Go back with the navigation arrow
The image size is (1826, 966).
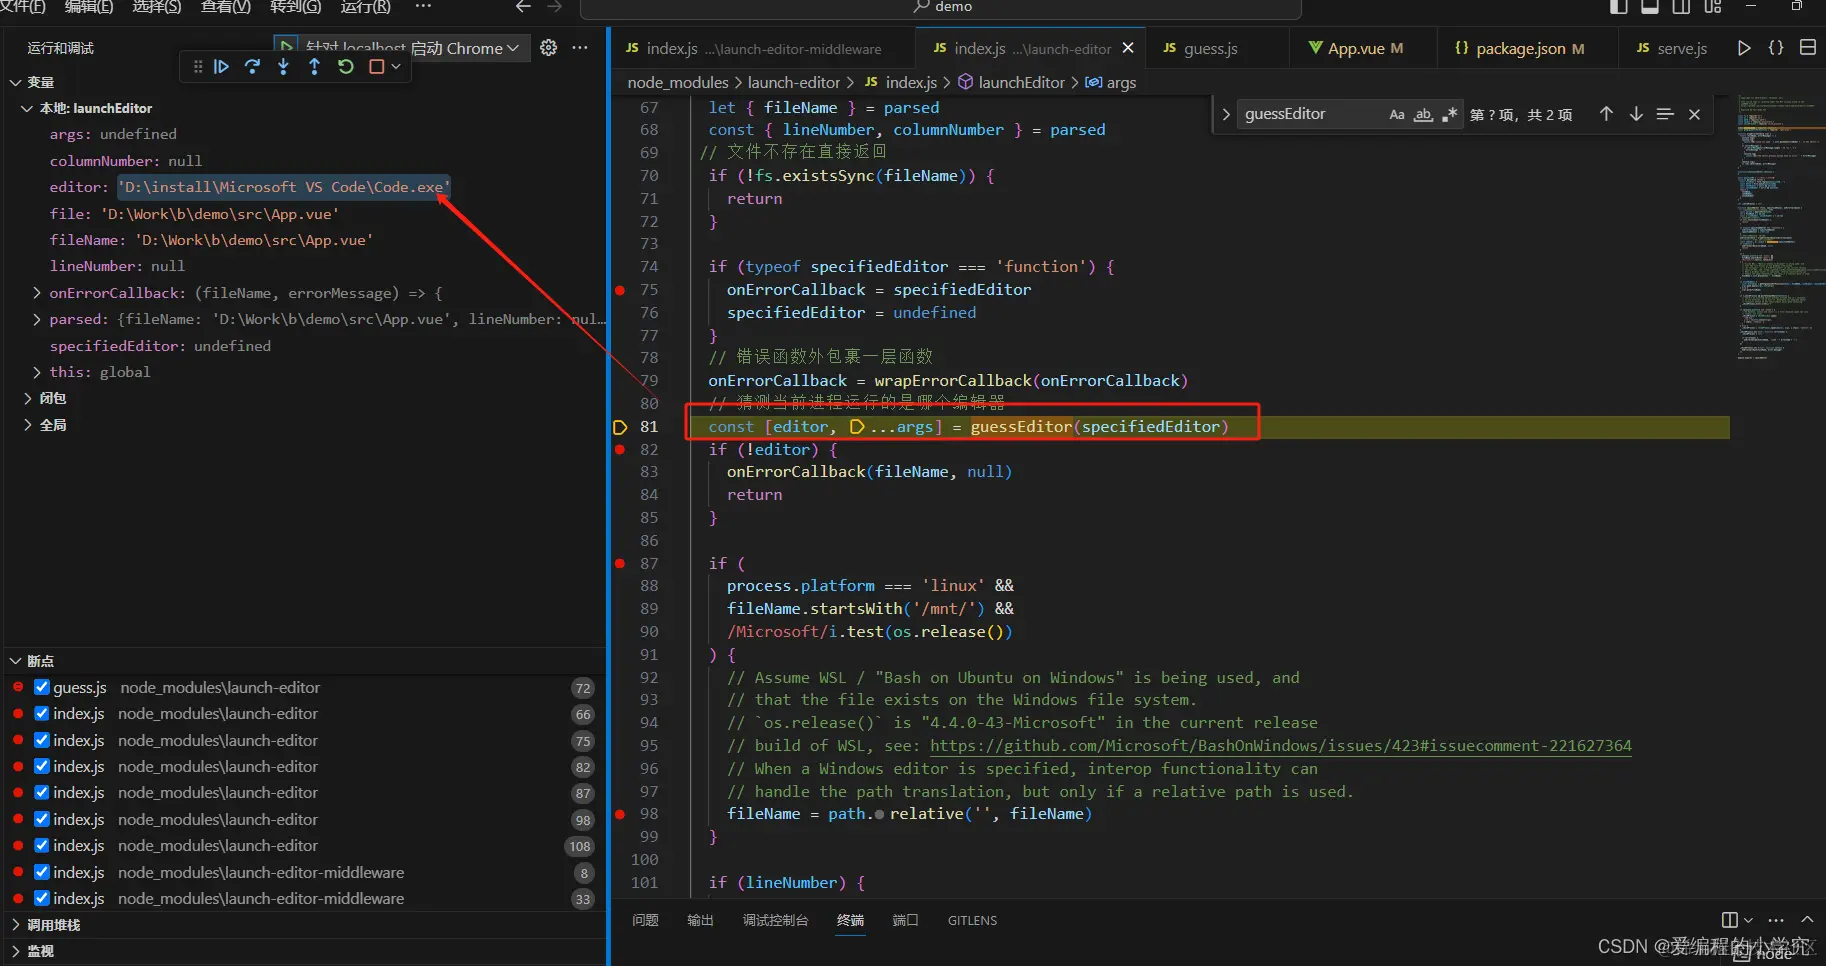point(523,7)
